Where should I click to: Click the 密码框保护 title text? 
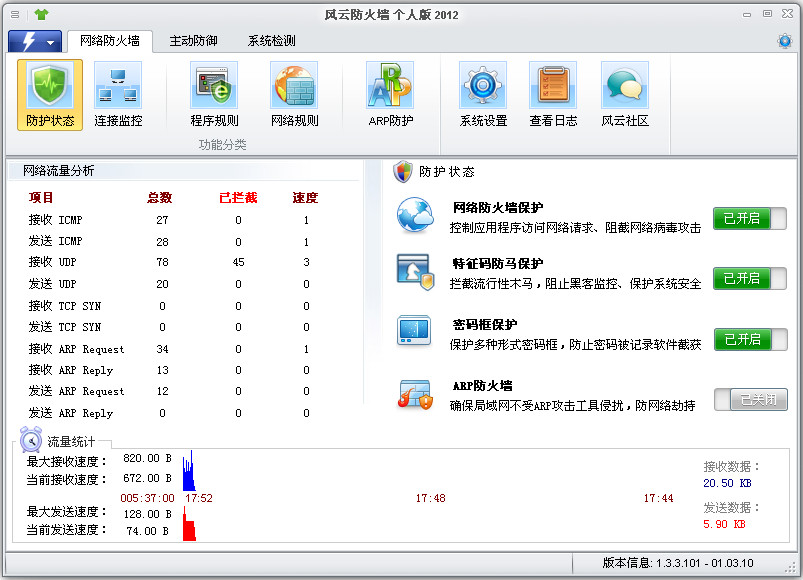[x=484, y=325]
